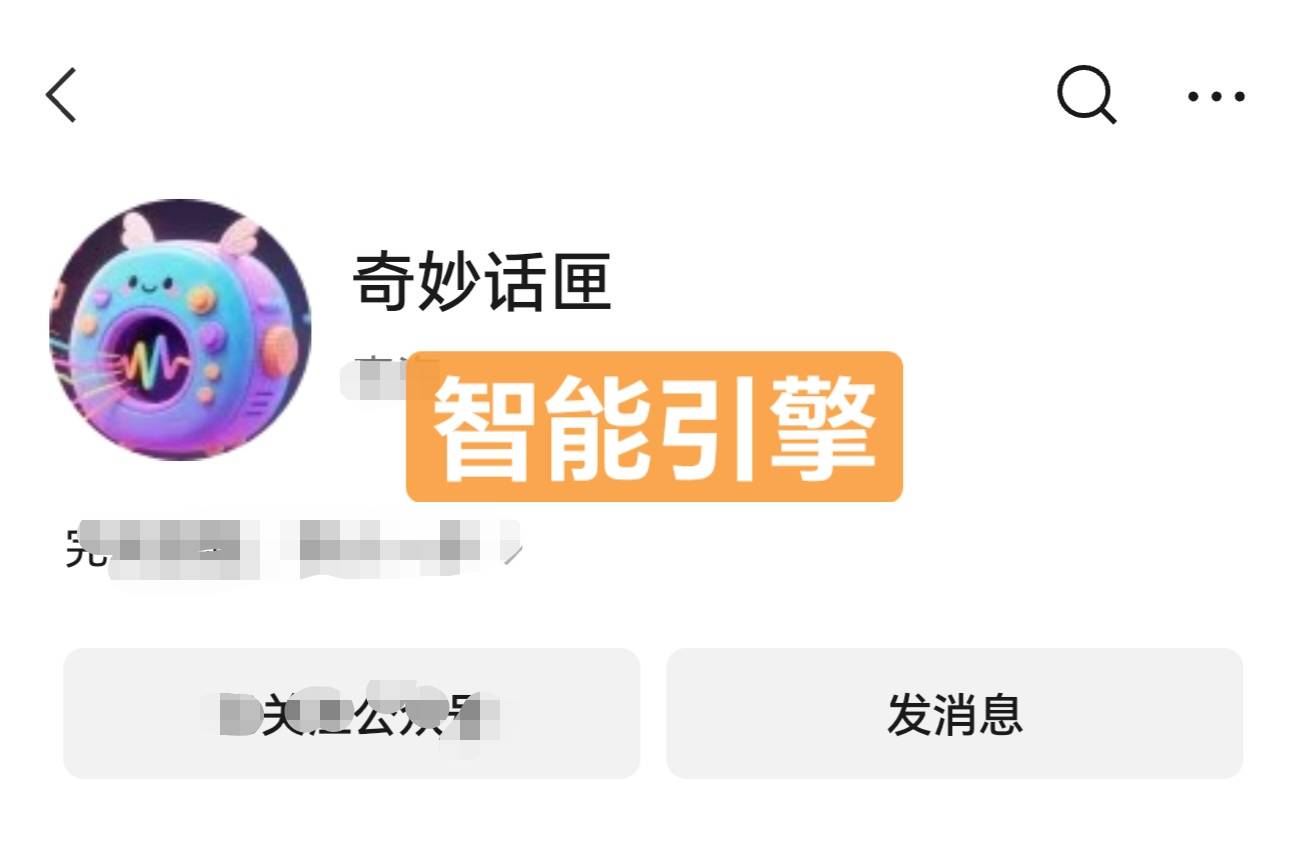The width and height of the screenshot is (1309, 853).
Task: Start a chat with 奇妙话匣 via 发消息
Action: tap(954, 713)
